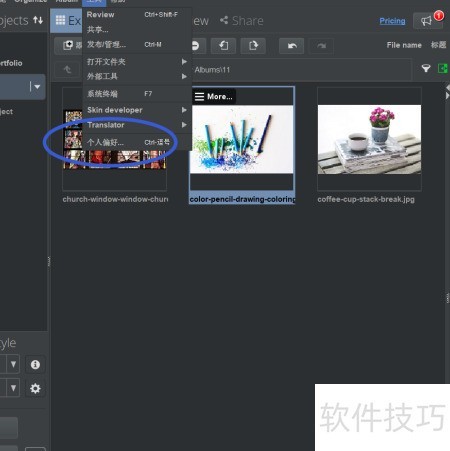Switch to the Share tab
The width and height of the screenshot is (450, 451).
coord(242,21)
